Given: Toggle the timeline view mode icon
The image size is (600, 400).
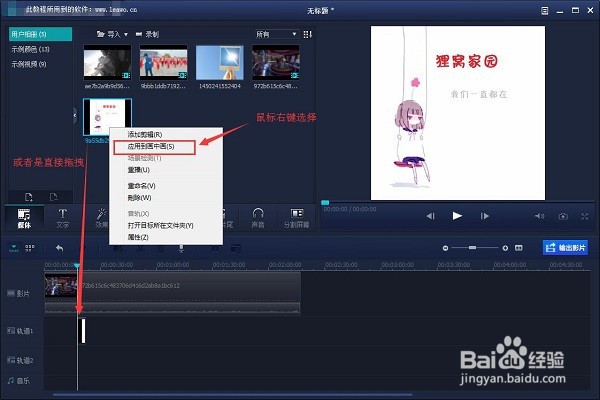Looking at the screenshot, I should point(14,248).
